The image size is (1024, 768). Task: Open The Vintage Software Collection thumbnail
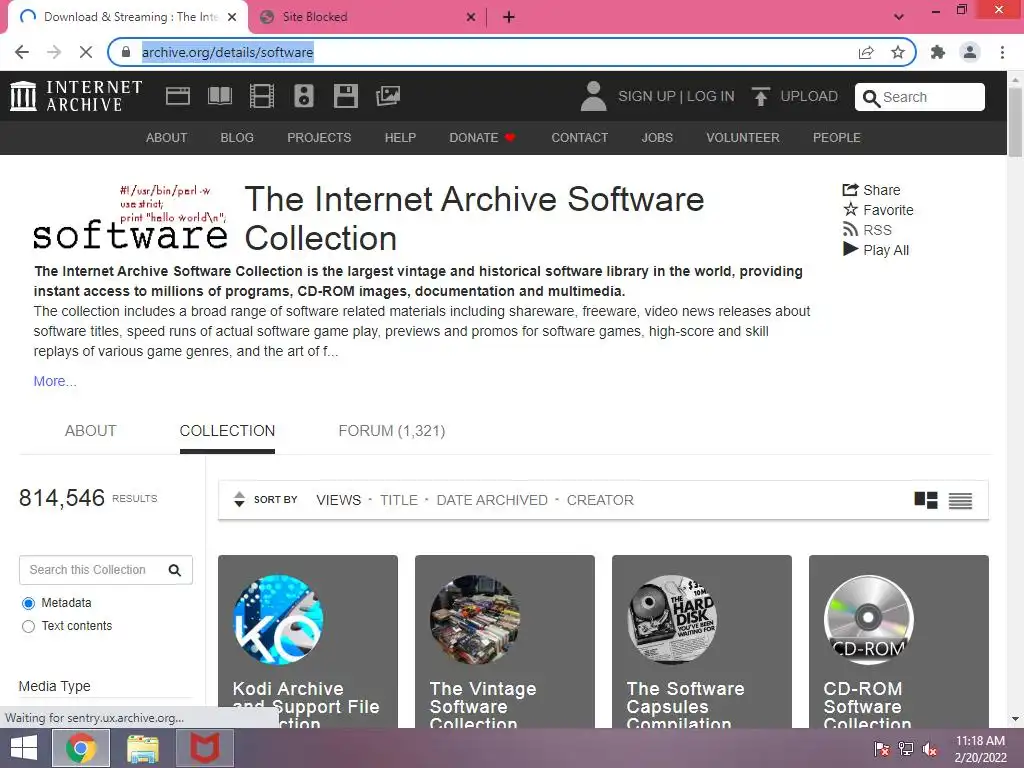point(475,620)
